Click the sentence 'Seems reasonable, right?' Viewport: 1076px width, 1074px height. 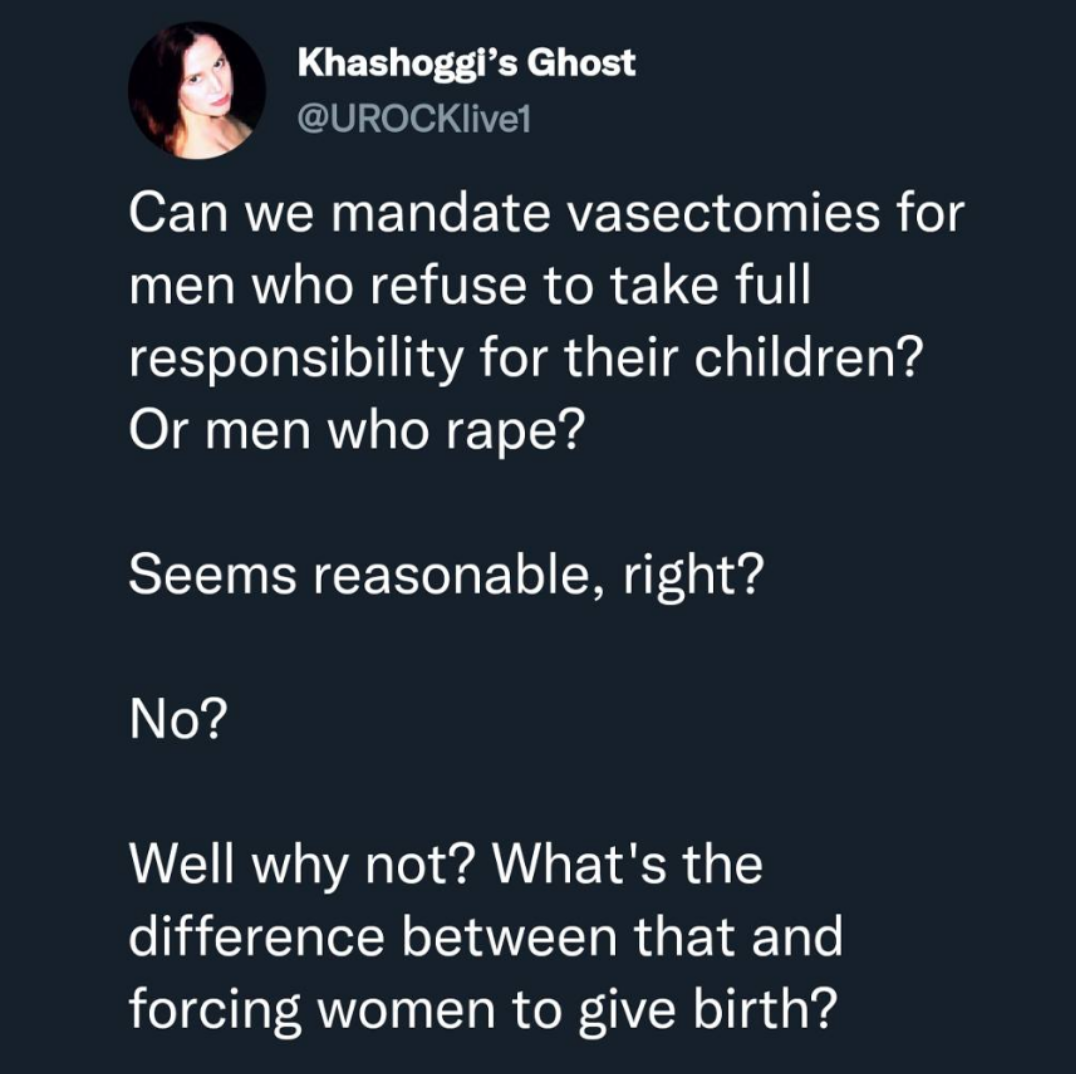pyautogui.click(x=446, y=575)
